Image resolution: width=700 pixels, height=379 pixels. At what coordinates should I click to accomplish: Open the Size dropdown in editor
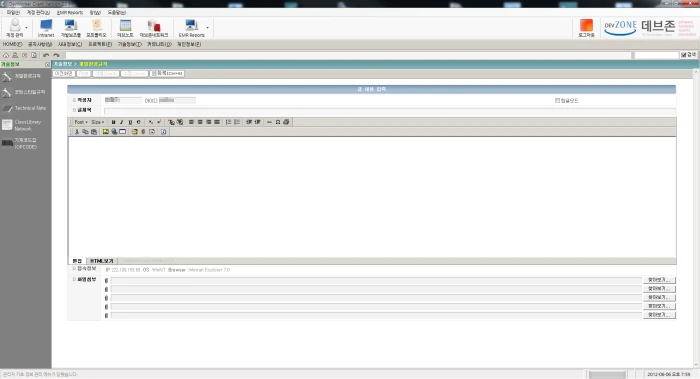(x=98, y=122)
